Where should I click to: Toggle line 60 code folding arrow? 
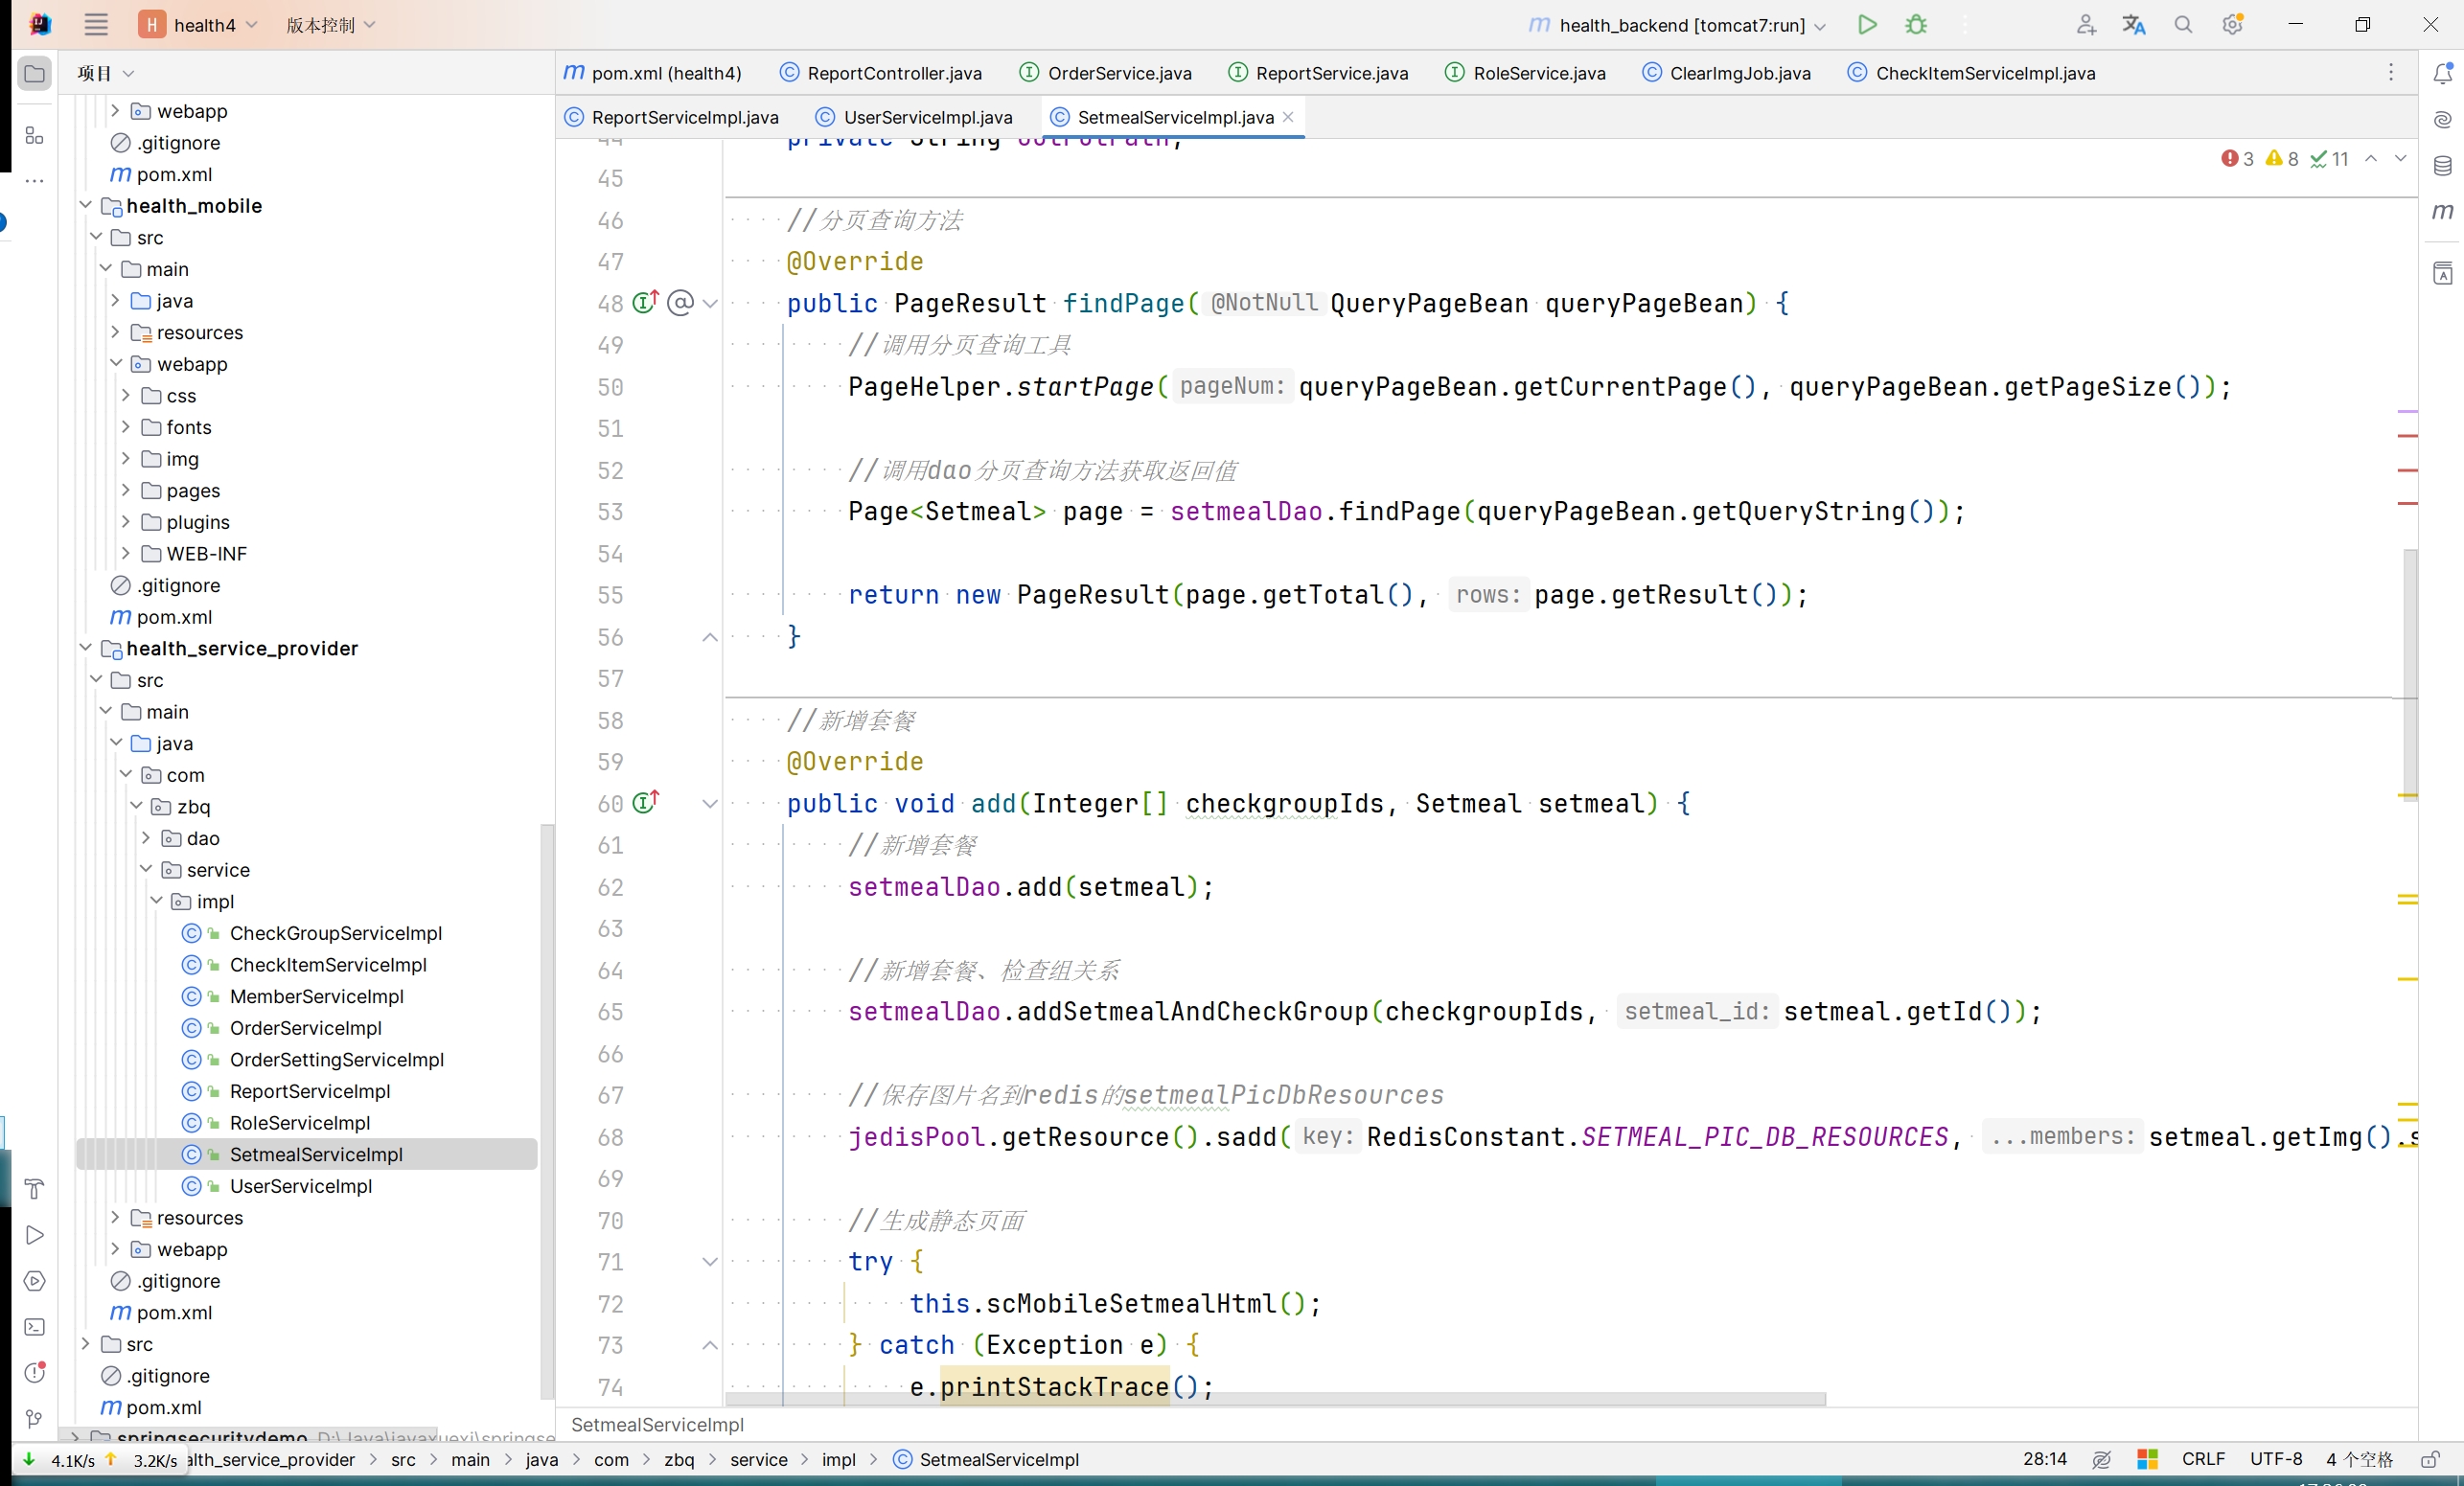pyautogui.click(x=711, y=804)
